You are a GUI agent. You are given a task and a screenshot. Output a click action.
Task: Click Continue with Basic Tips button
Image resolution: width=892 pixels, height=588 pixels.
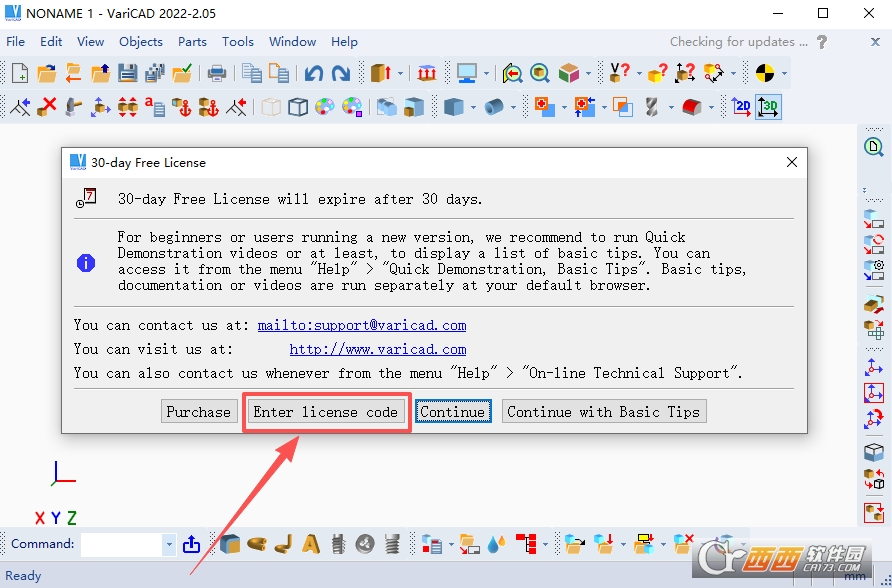pos(604,412)
